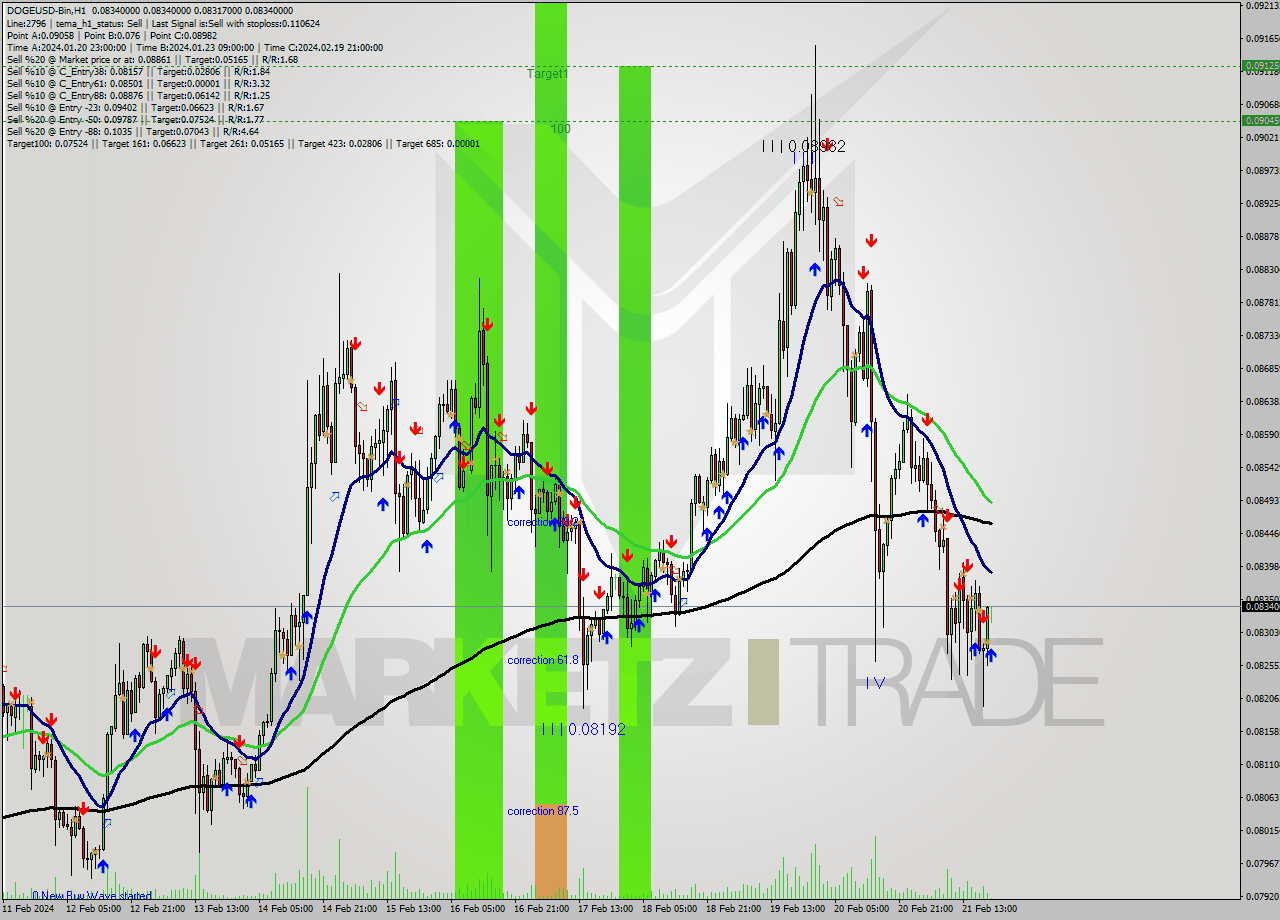The height and width of the screenshot is (920, 1280).
Task: Click the 'correction 87.5' label
Action: (543, 811)
